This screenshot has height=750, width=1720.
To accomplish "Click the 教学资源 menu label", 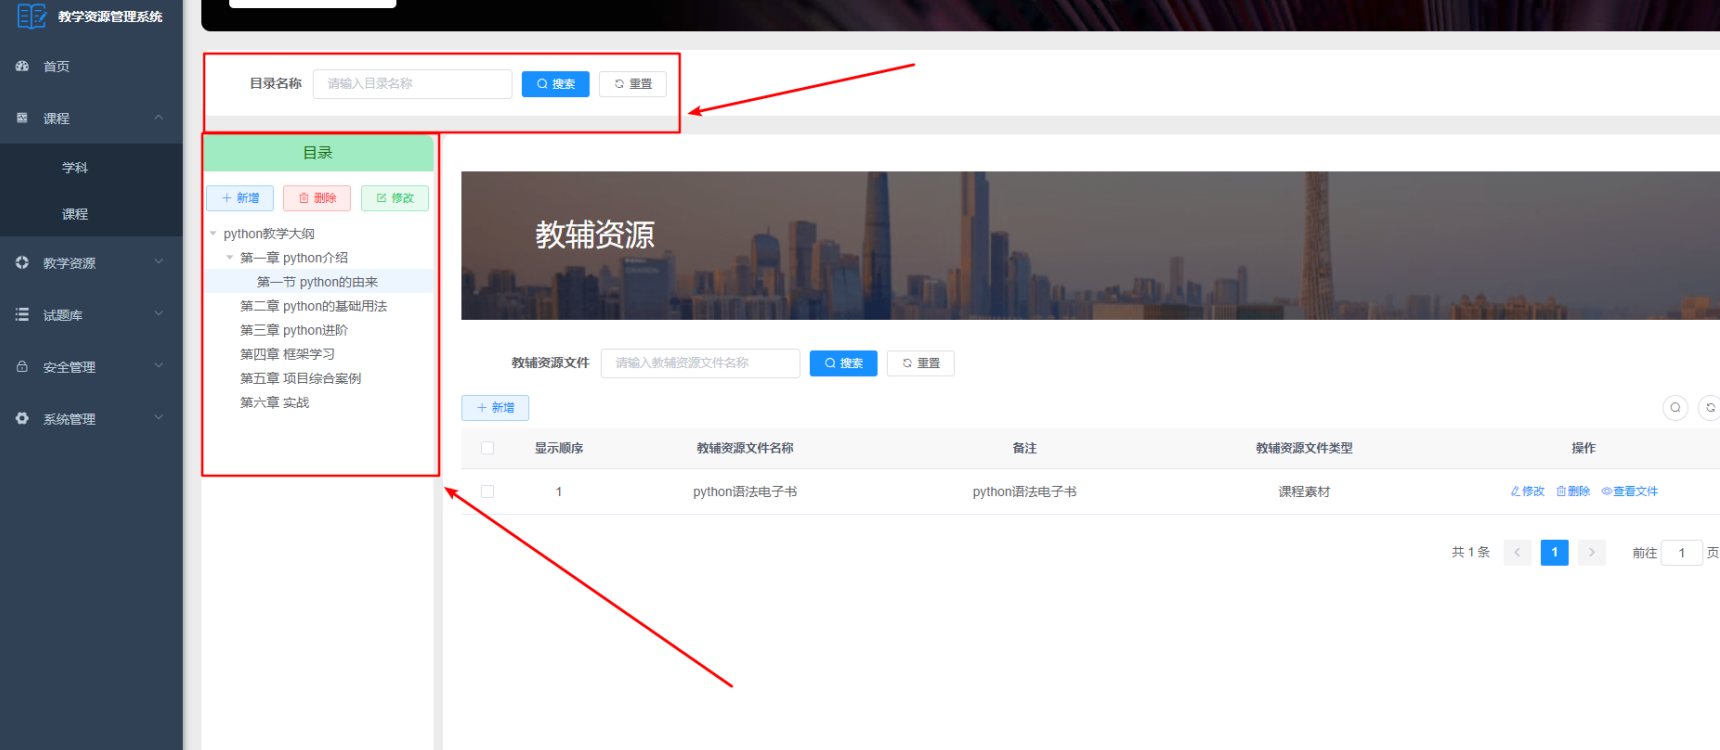I will (69, 263).
